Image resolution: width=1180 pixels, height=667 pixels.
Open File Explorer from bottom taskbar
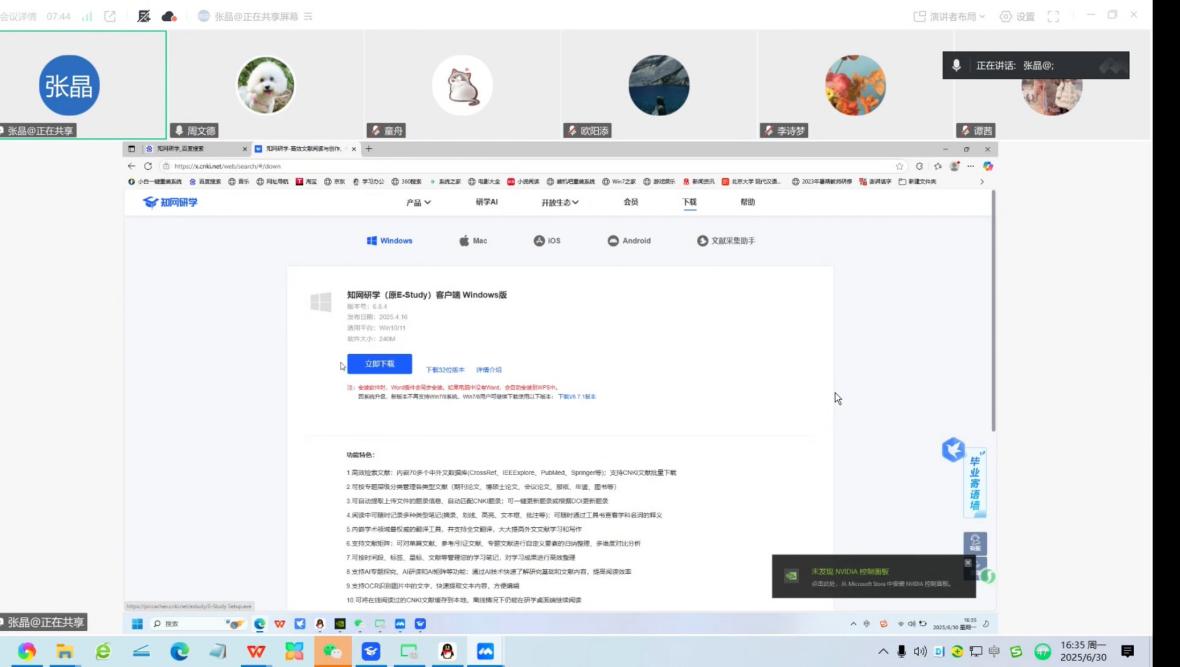tap(65, 651)
